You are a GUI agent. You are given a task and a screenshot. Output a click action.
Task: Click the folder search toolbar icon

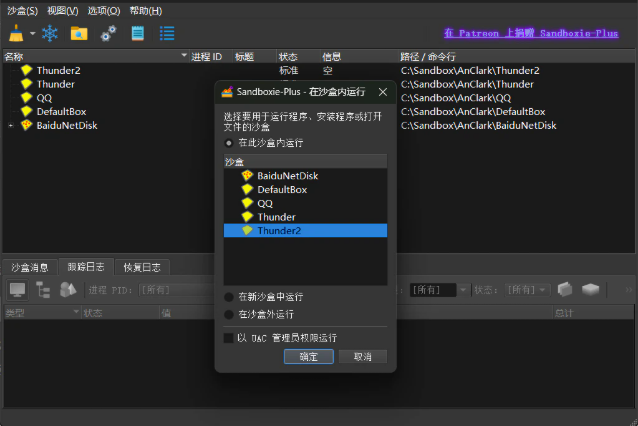tap(79, 33)
